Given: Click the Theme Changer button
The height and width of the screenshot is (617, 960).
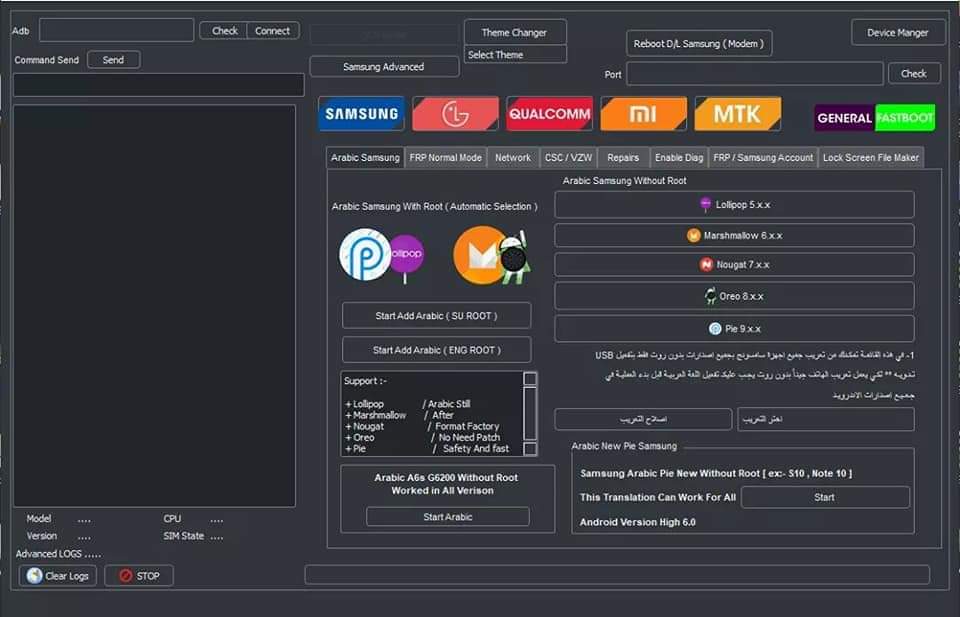Looking at the screenshot, I should [x=514, y=32].
